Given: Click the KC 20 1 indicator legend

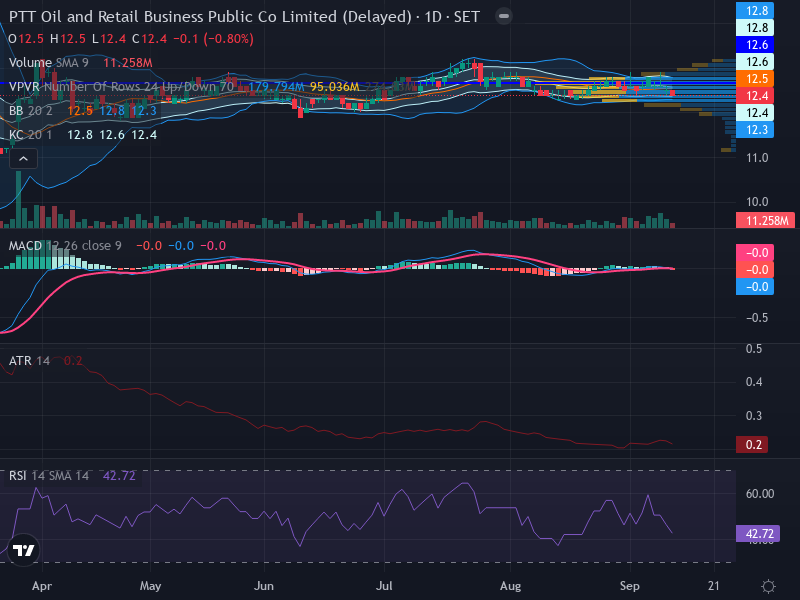Looking at the screenshot, I should click(x=30, y=135).
